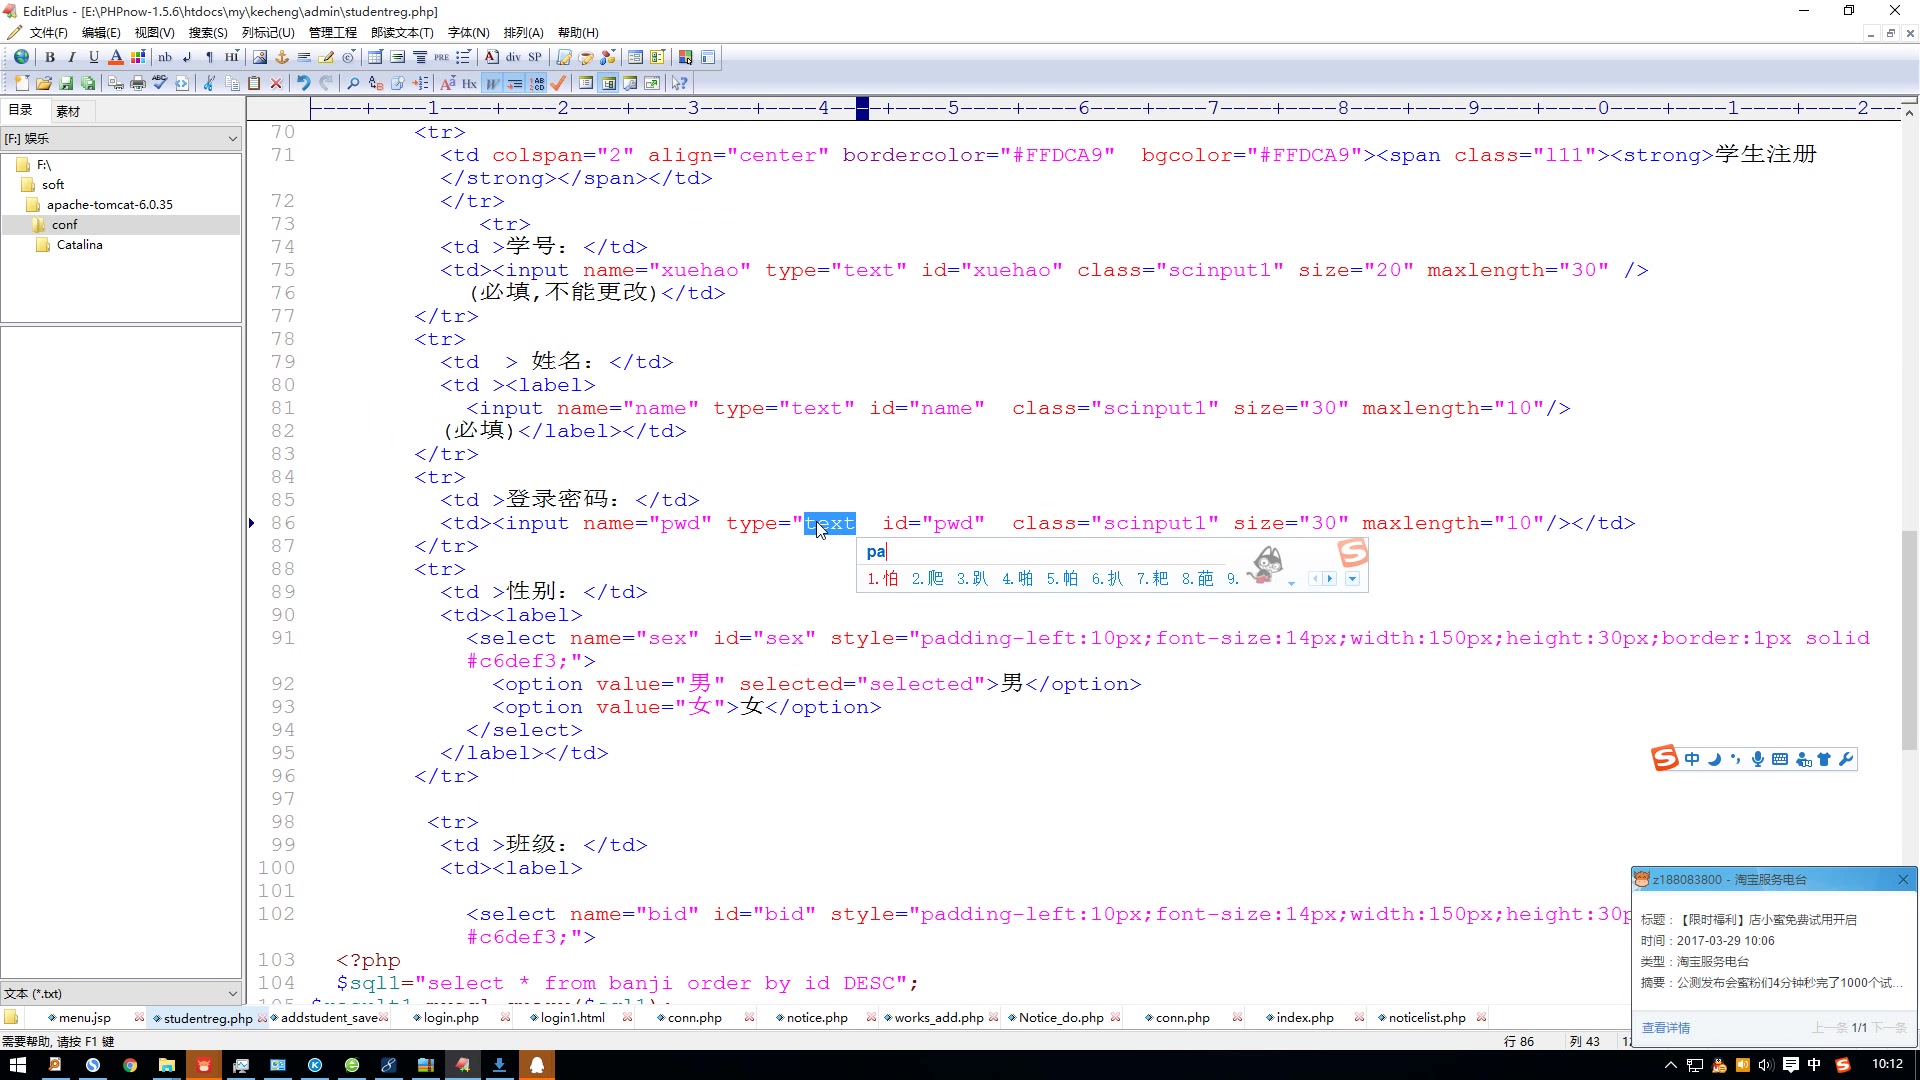Viewport: 1920px width, 1080px height.
Task: Close the 淘宝服务电台 notification popup
Action: point(1903,879)
